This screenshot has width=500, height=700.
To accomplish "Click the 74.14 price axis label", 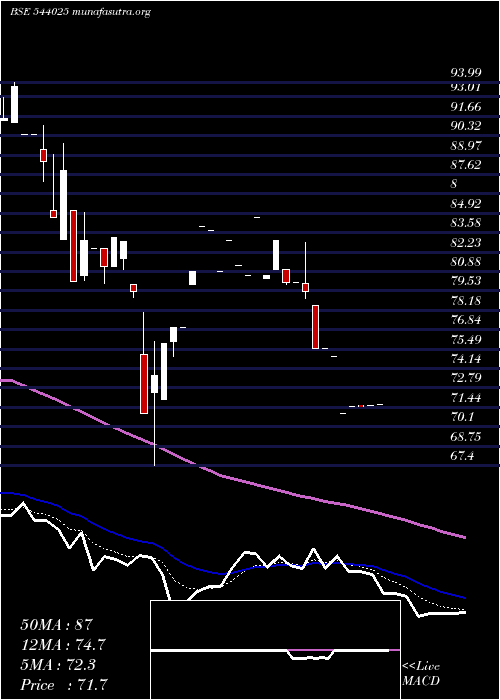I will click(x=466, y=358).
